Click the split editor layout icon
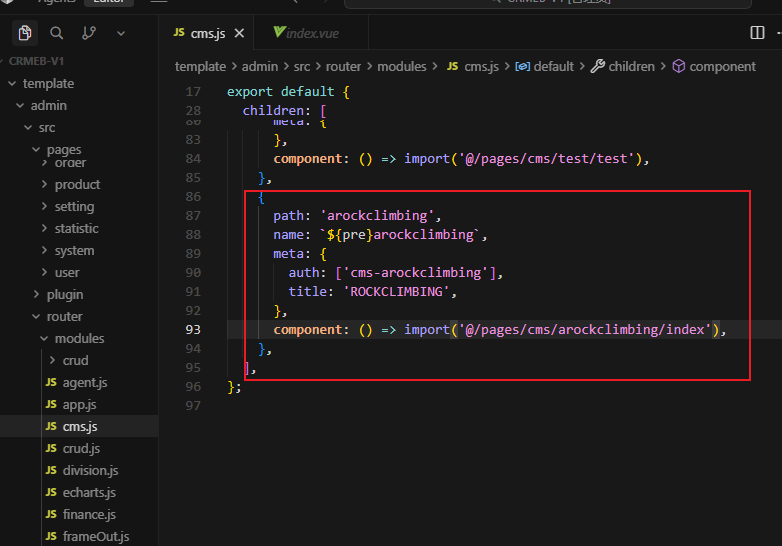 pos(757,33)
